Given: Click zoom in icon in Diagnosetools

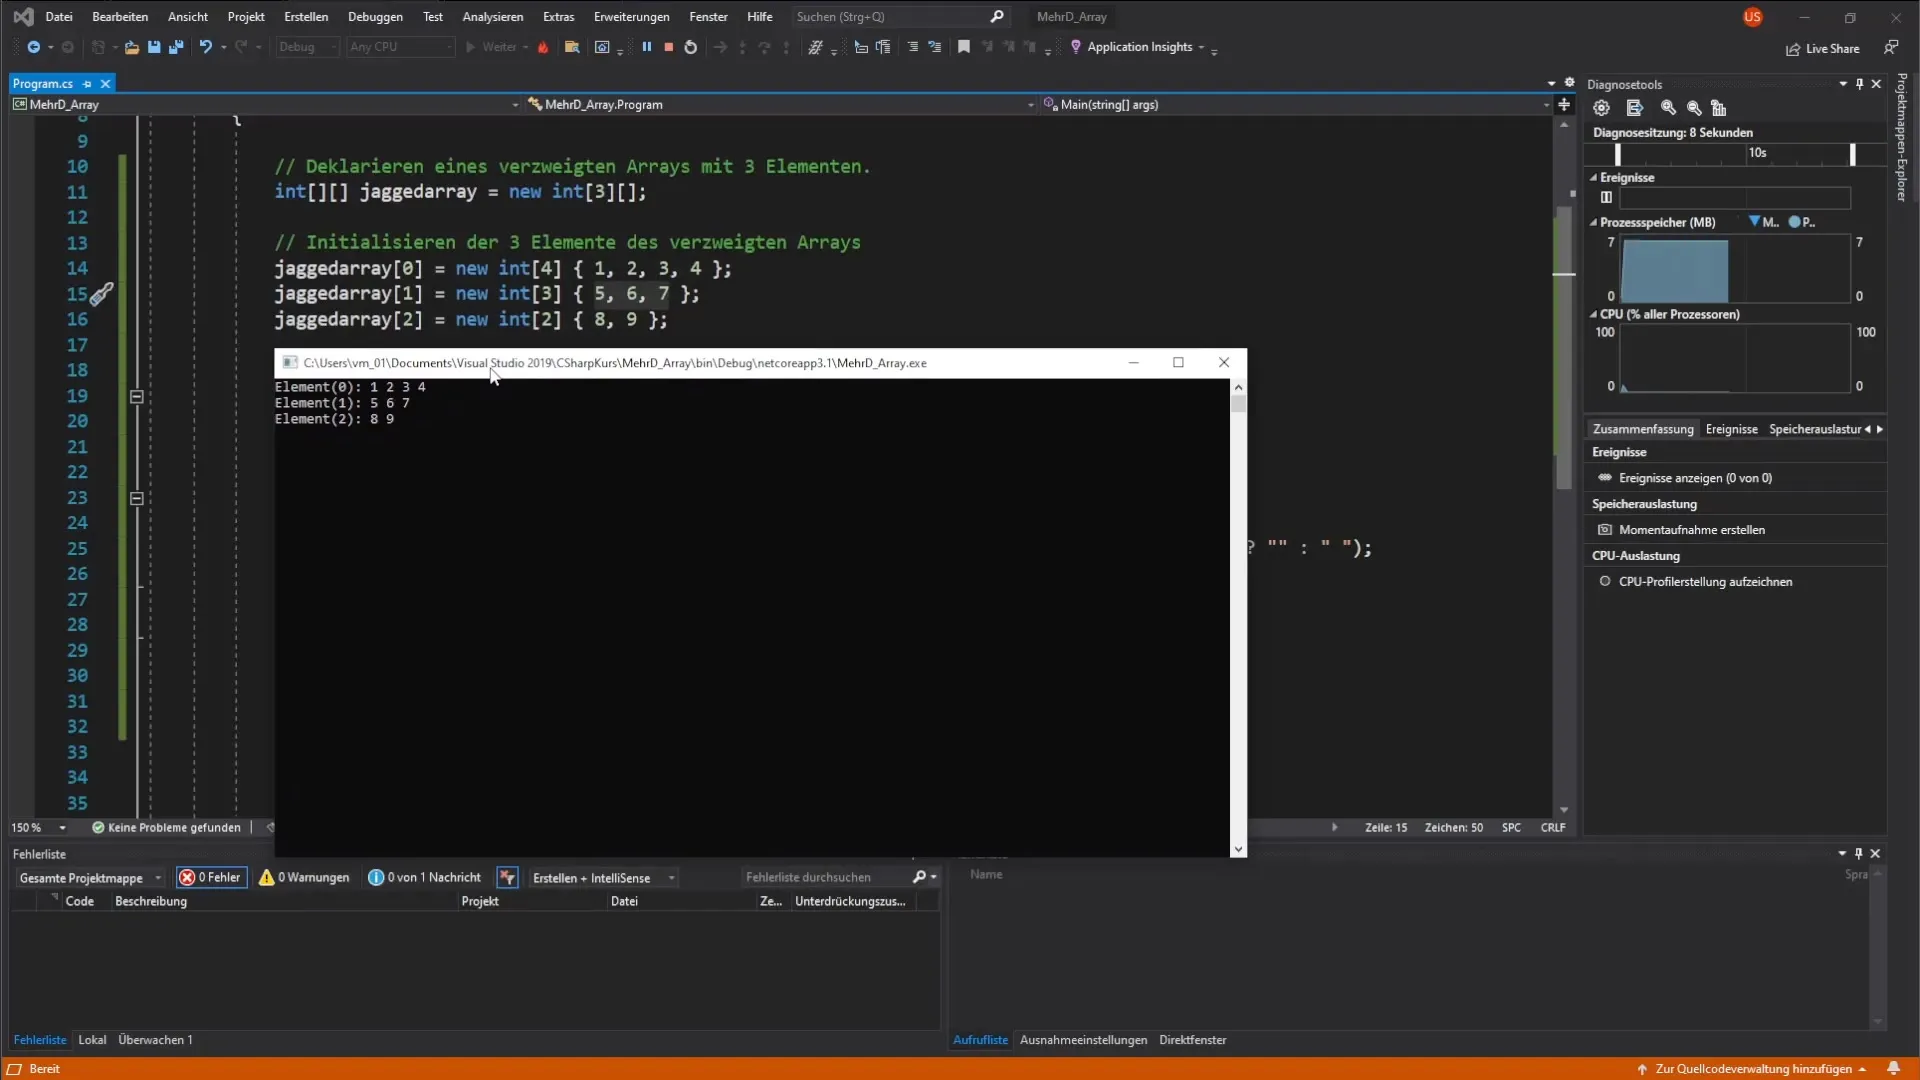Looking at the screenshot, I should click(x=1668, y=108).
